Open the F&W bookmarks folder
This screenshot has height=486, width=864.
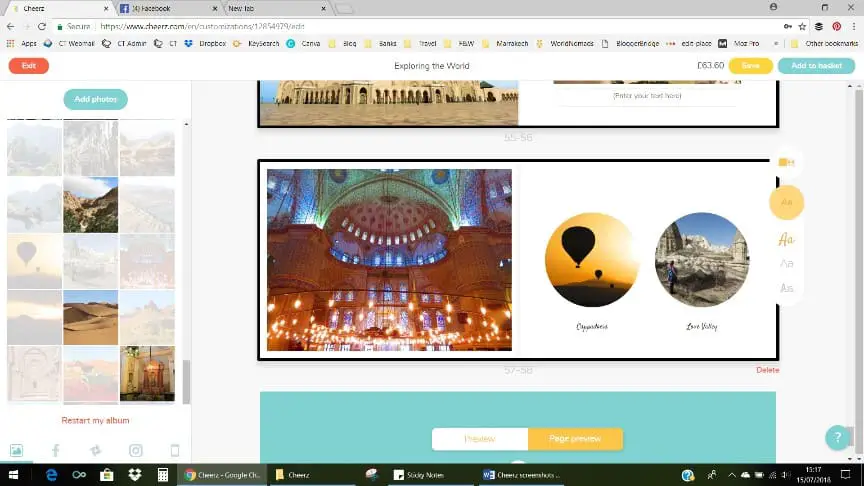tap(459, 43)
